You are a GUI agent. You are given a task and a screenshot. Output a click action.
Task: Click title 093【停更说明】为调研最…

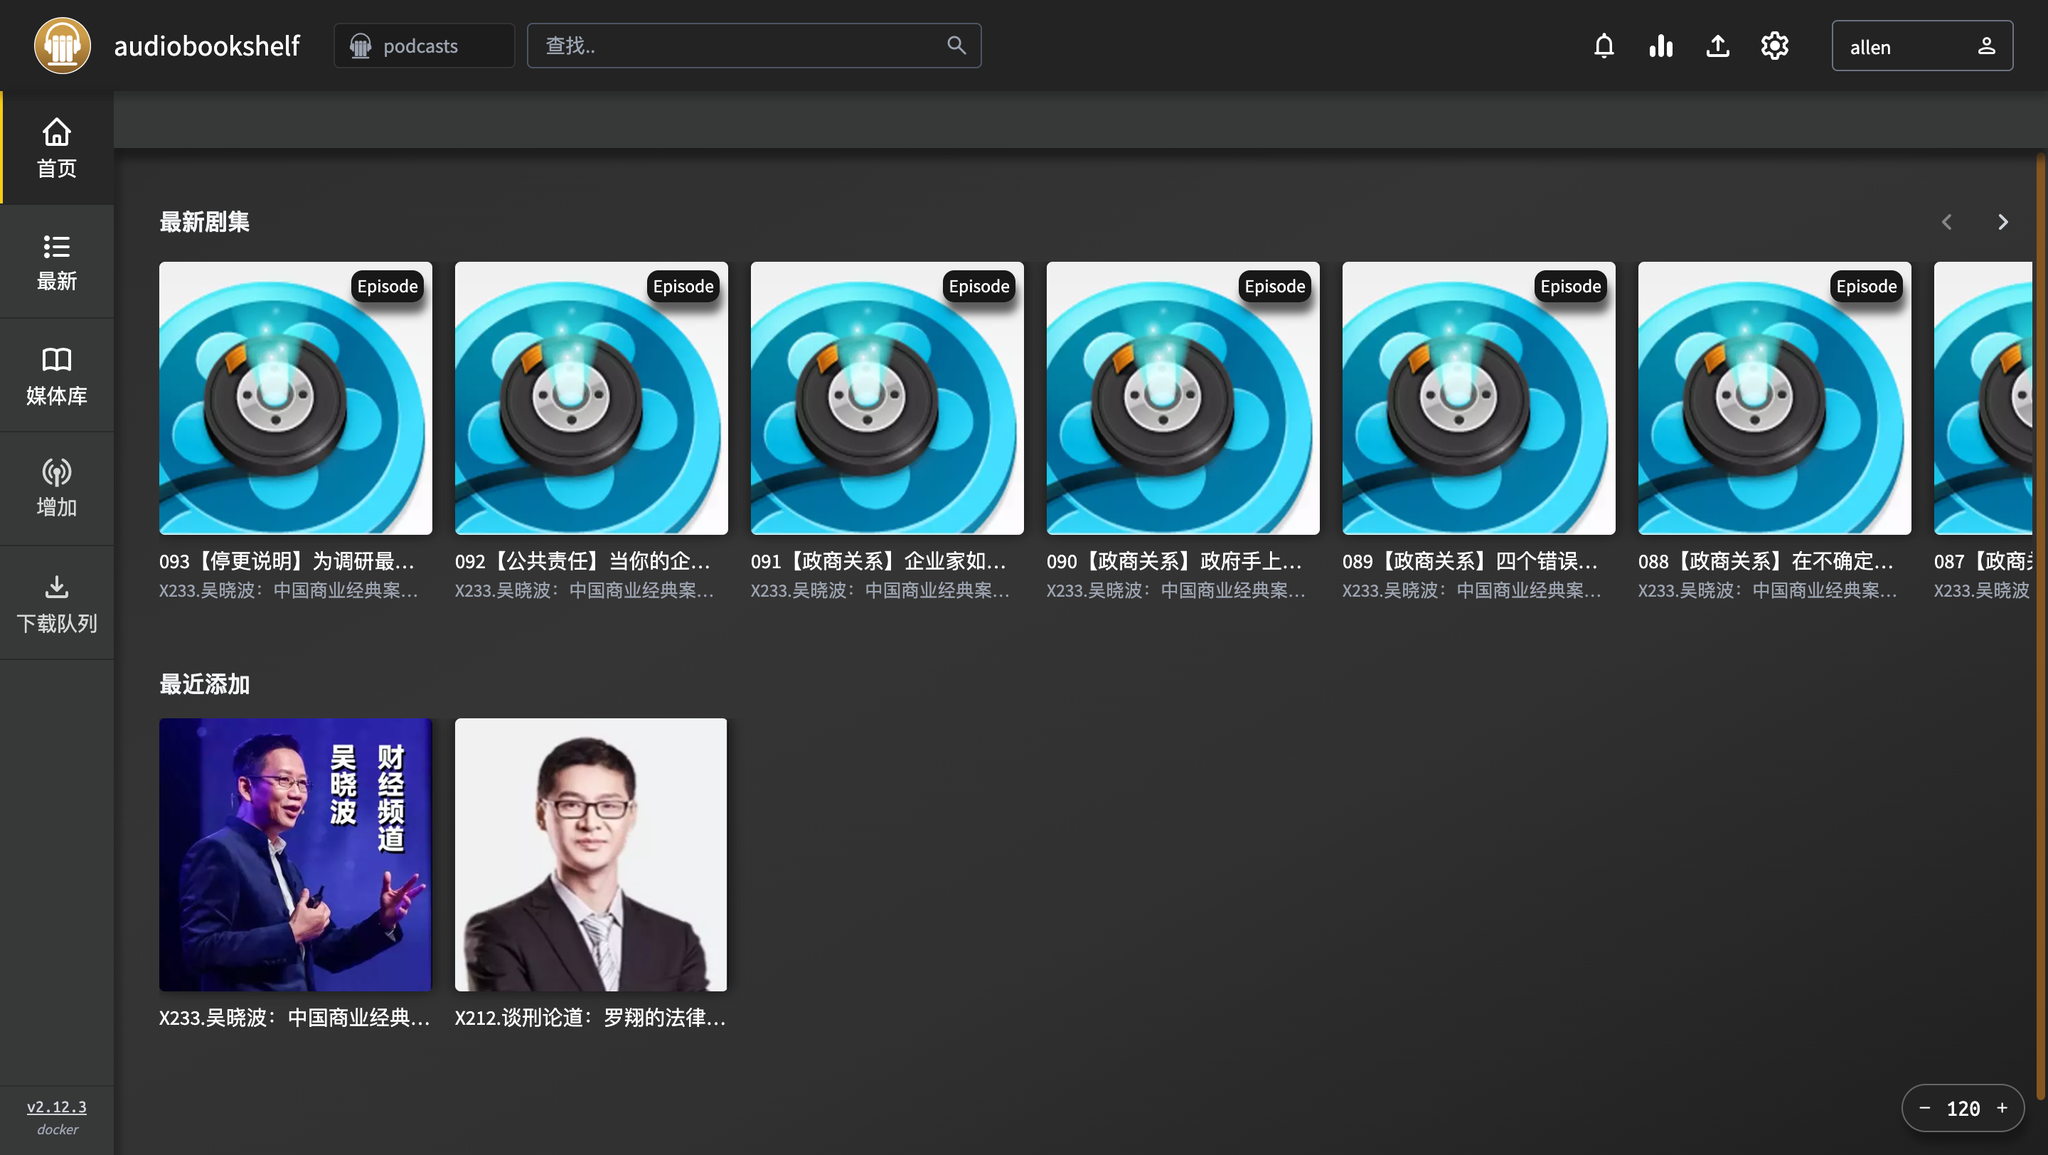point(287,561)
